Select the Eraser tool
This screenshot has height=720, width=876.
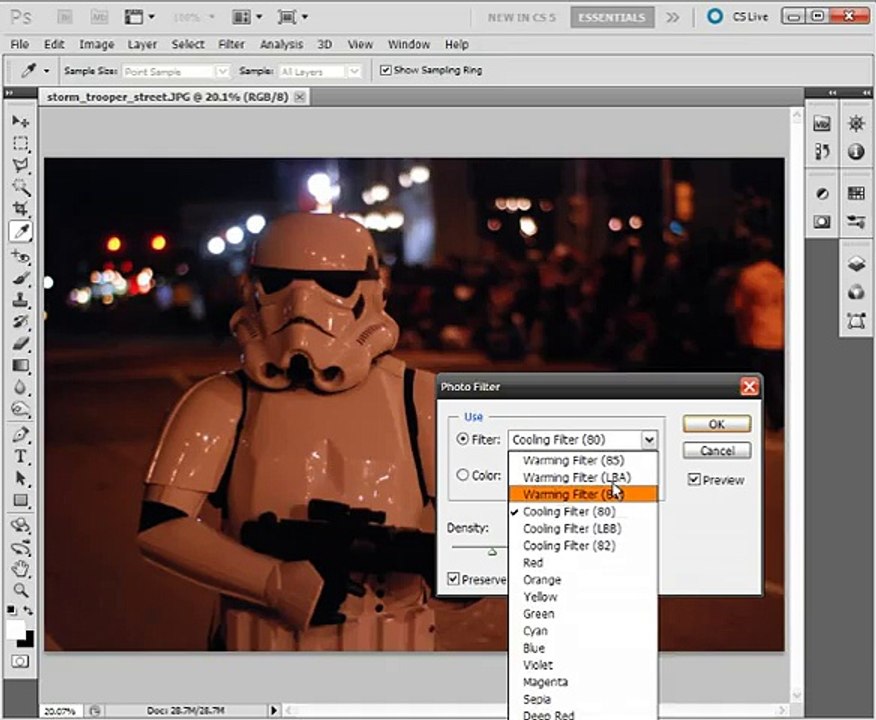coord(21,344)
